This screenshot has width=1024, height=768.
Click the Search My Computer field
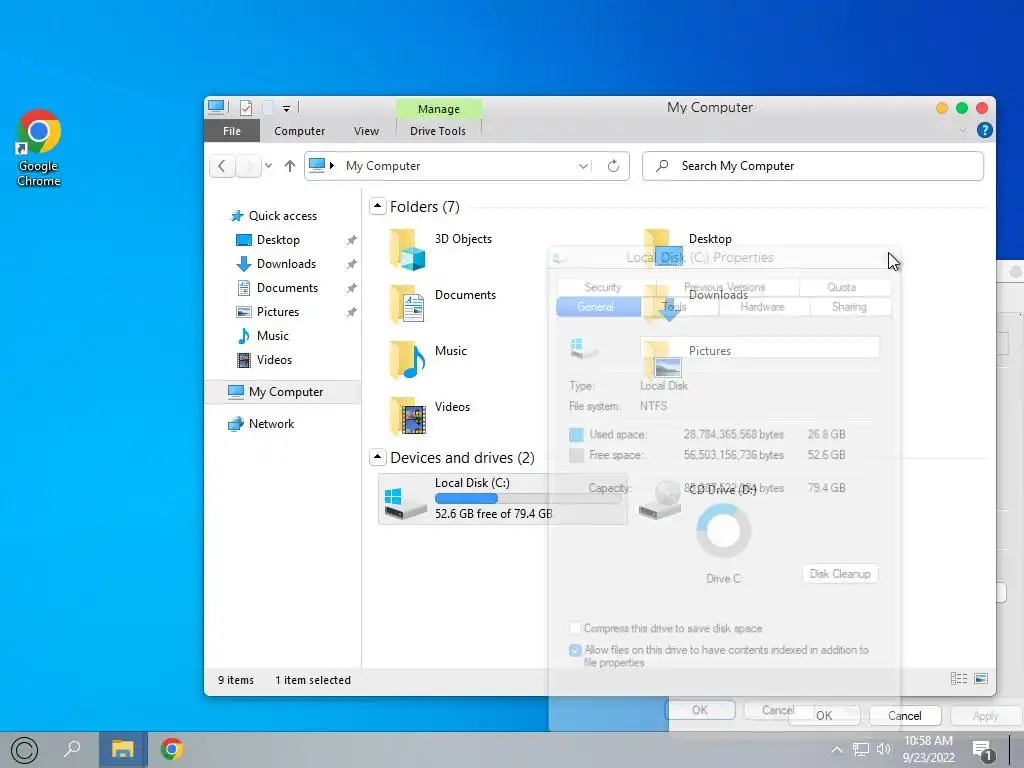[813, 166]
